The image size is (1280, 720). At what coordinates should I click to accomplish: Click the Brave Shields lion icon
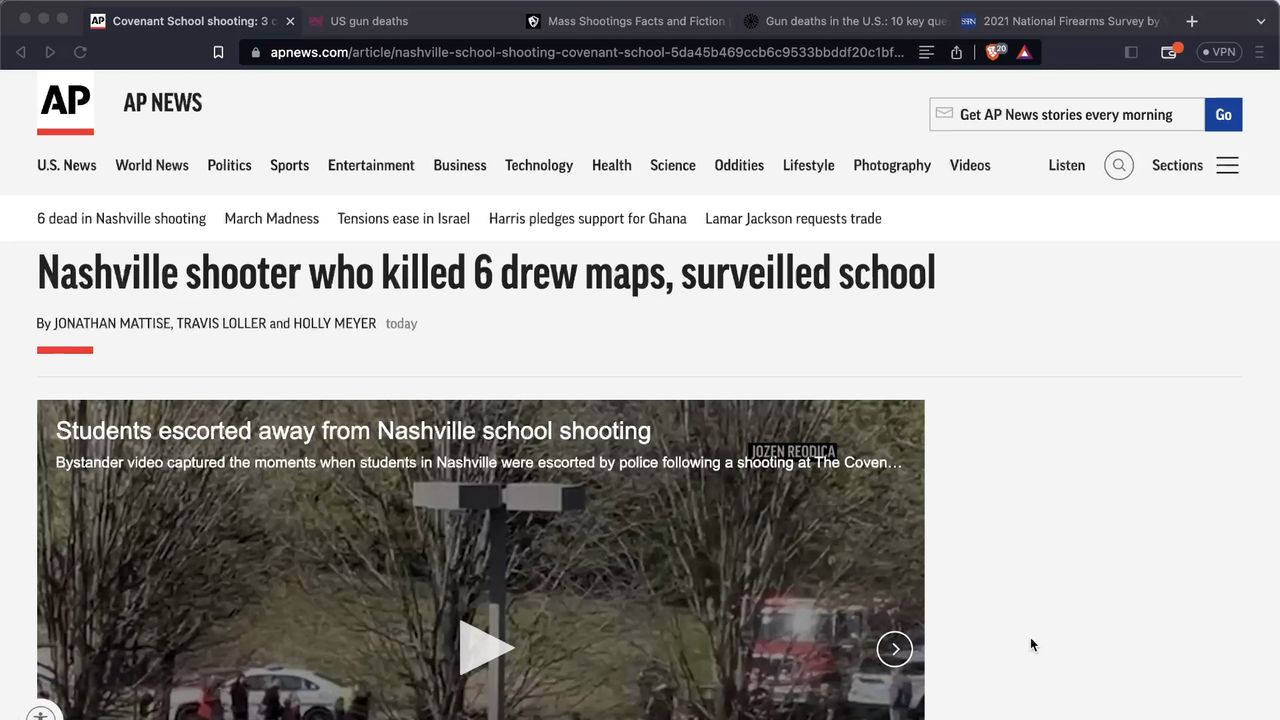point(994,52)
